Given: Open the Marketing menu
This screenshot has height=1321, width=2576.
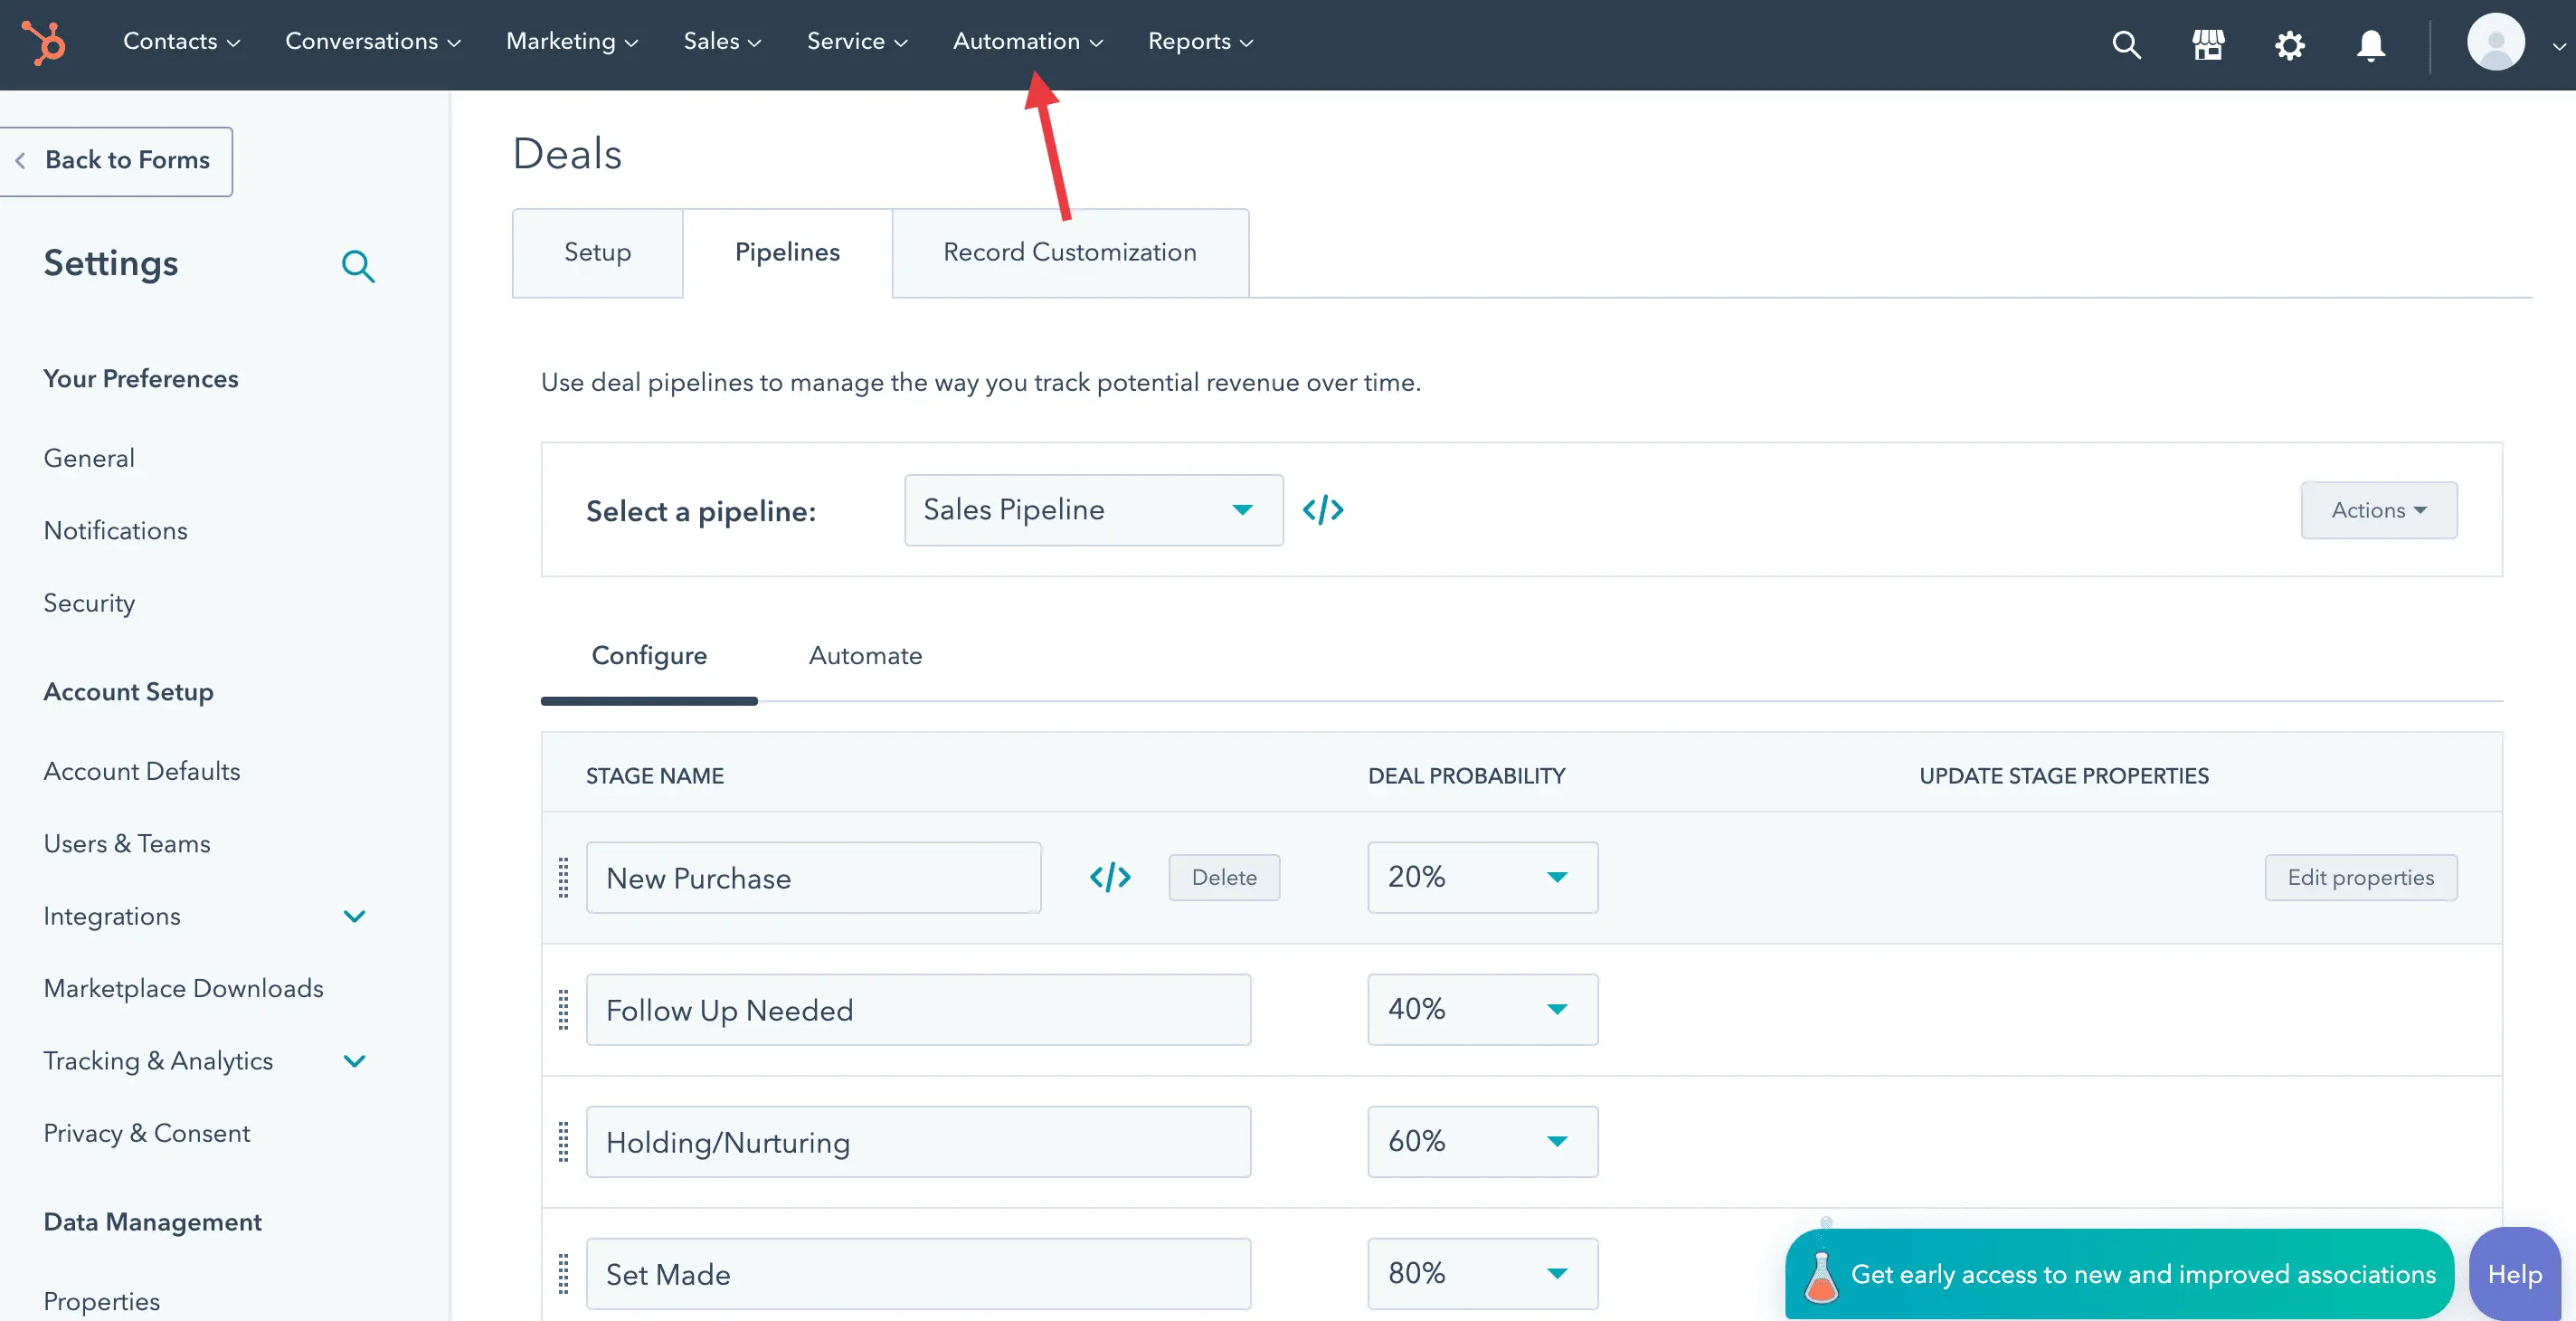Looking at the screenshot, I should [571, 41].
